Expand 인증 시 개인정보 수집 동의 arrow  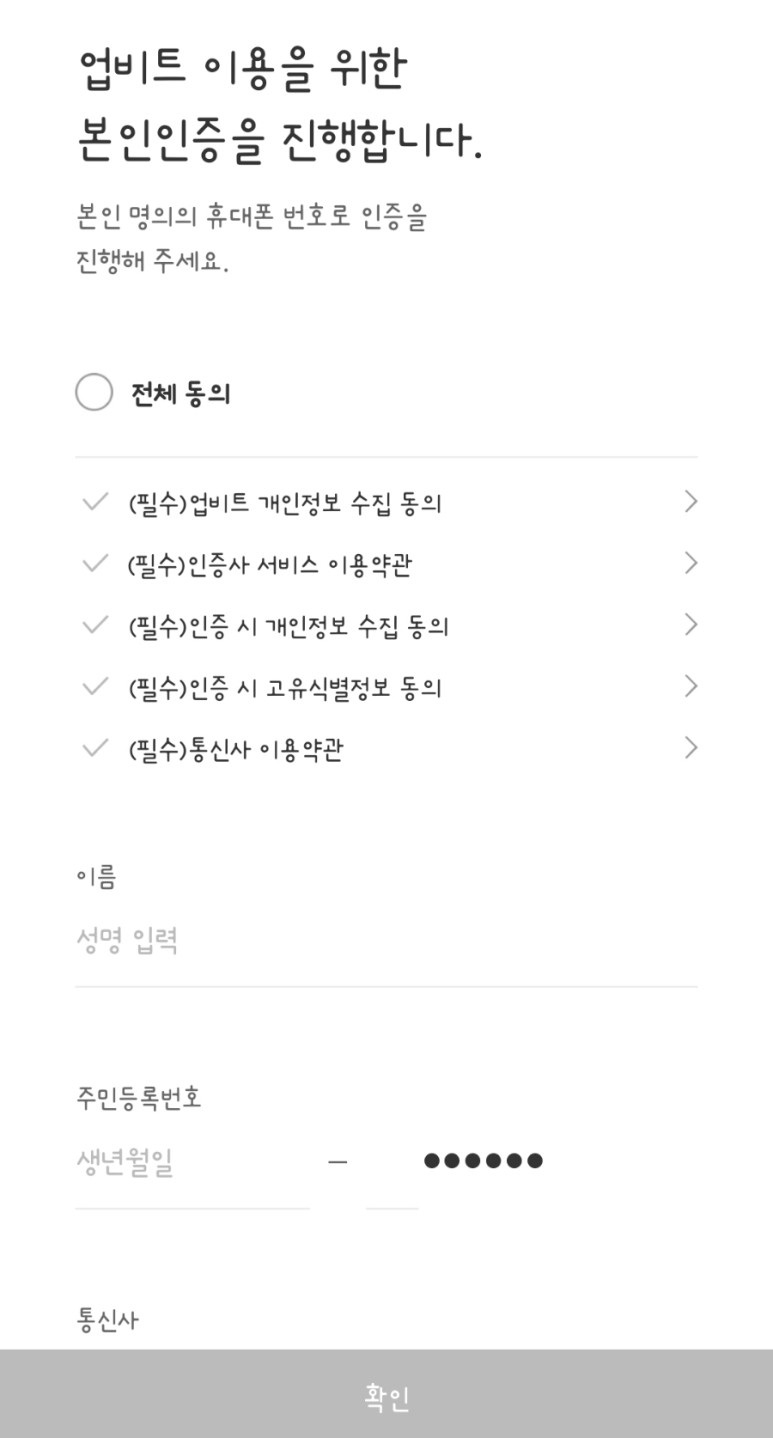coord(690,626)
